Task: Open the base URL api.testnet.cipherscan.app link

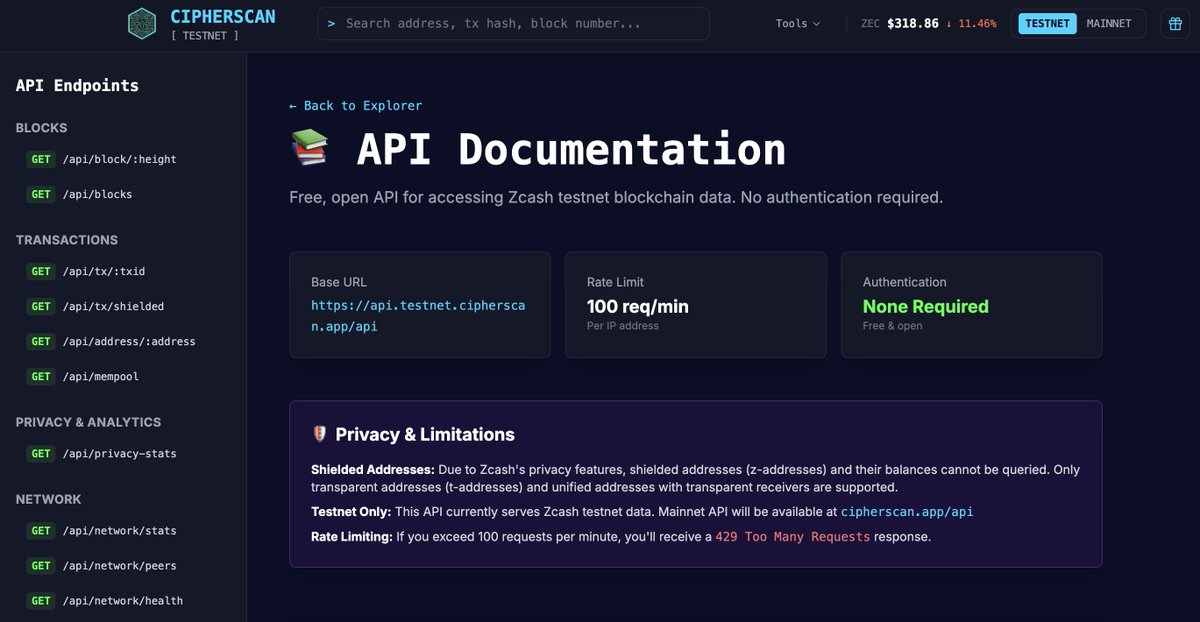Action: pyautogui.click(x=418, y=316)
